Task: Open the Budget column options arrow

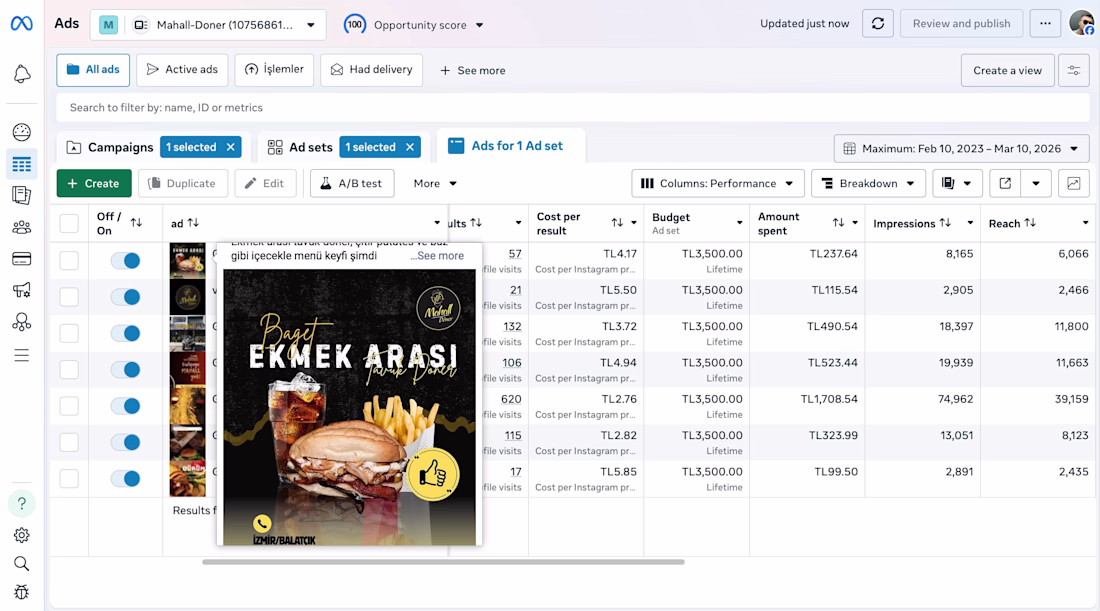Action: point(739,223)
